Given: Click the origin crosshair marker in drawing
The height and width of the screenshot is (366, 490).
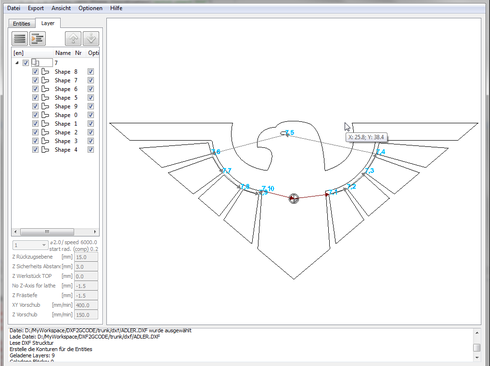Looking at the screenshot, I should coord(293,198).
